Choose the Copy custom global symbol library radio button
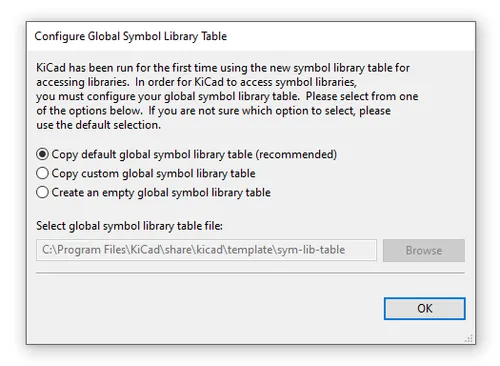This screenshot has width=500, height=366. (42, 173)
